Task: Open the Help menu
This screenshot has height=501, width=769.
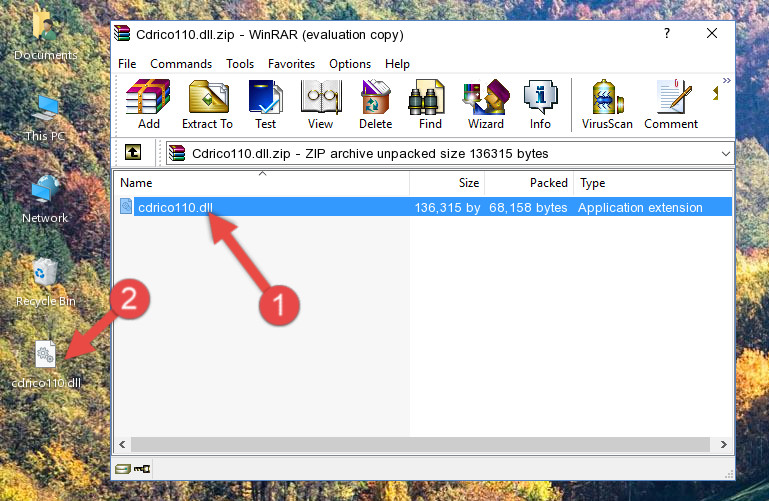Action: (397, 64)
